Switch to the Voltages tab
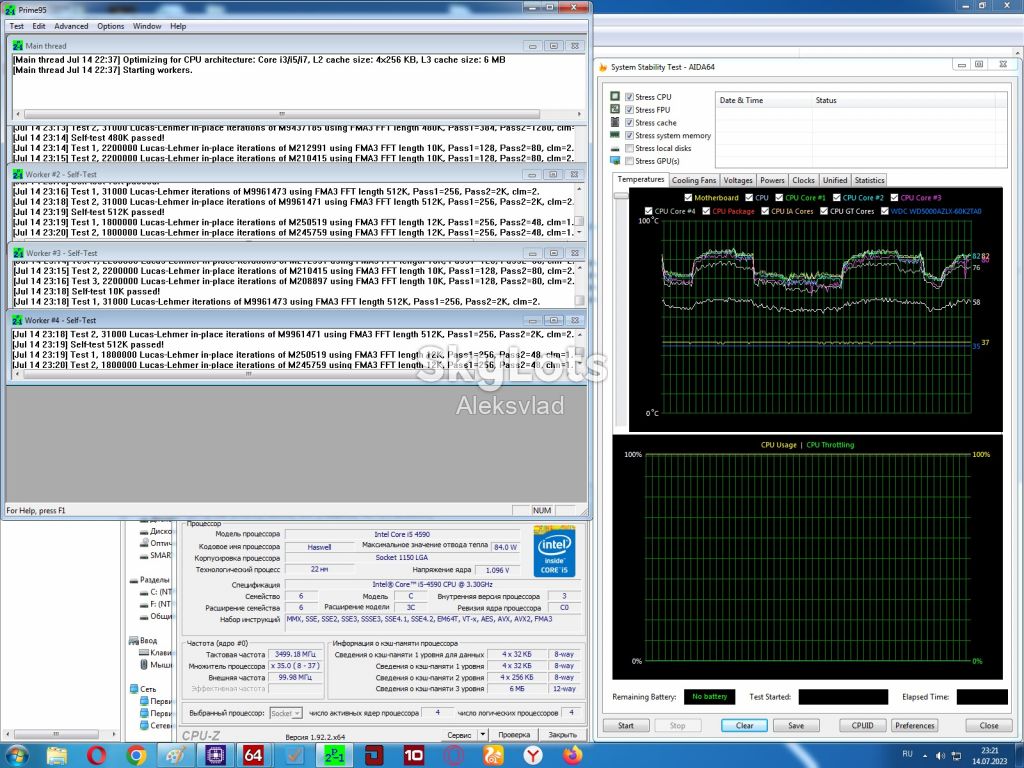Screen dimensions: 1024x768 [x=738, y=180]
